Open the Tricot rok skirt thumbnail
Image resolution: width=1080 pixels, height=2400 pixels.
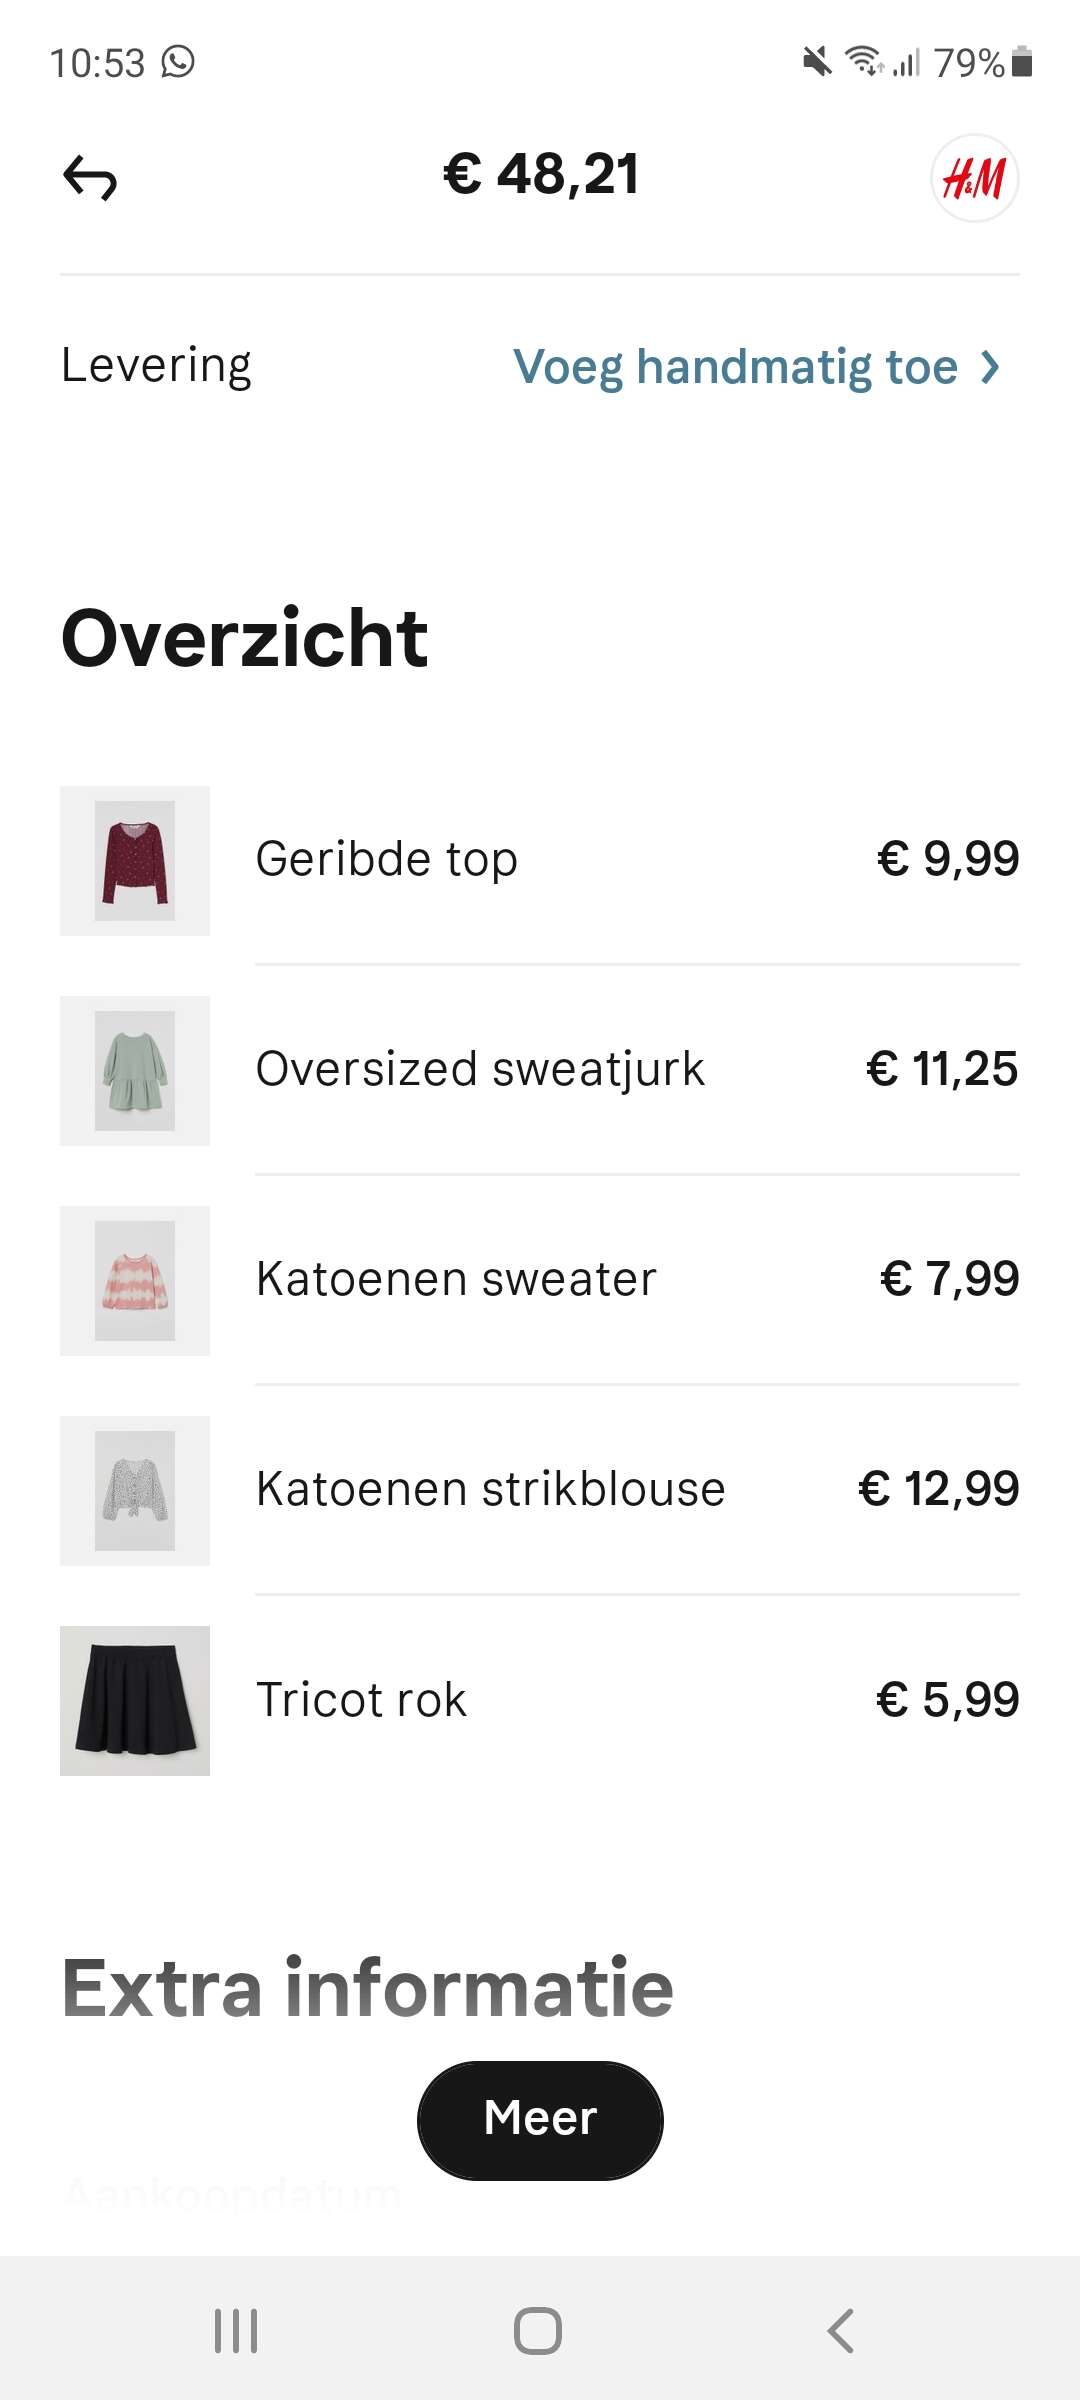(x=135, y=1701)
